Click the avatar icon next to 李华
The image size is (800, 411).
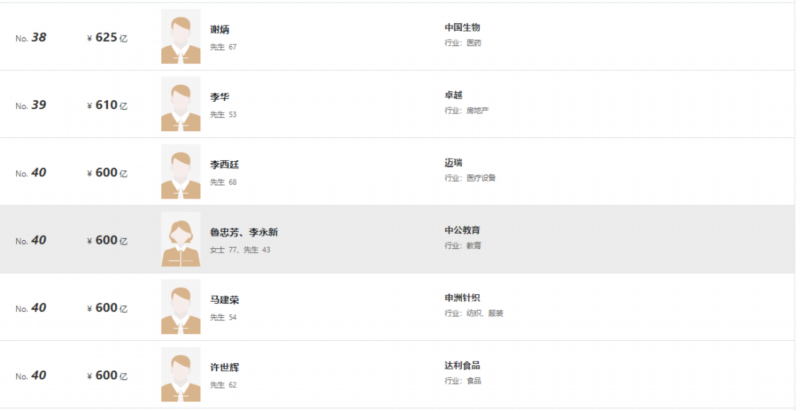coord(181,104)
